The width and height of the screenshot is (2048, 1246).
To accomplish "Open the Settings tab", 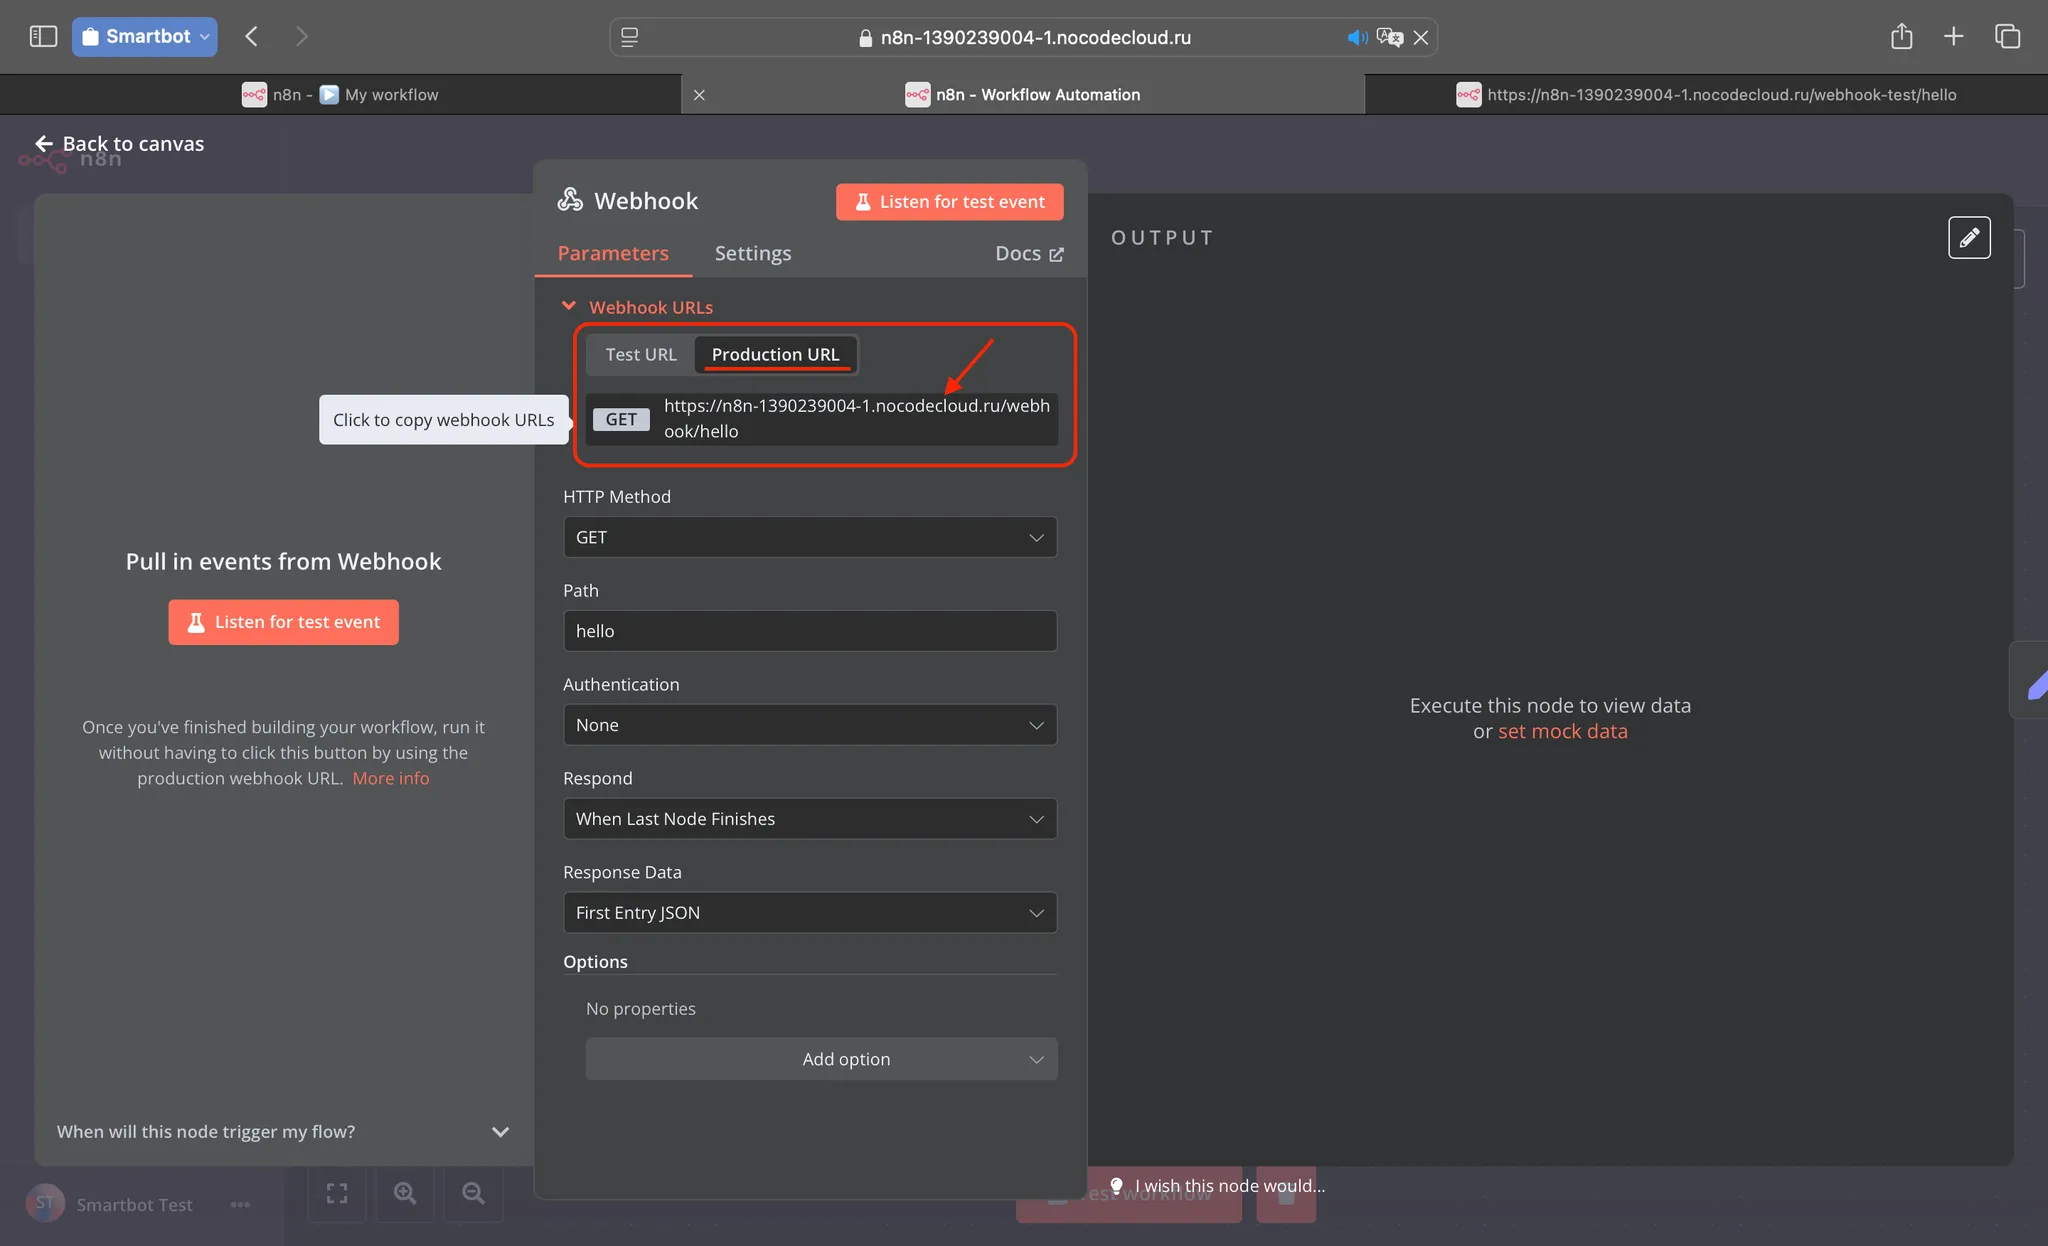I will pos(753,253).
